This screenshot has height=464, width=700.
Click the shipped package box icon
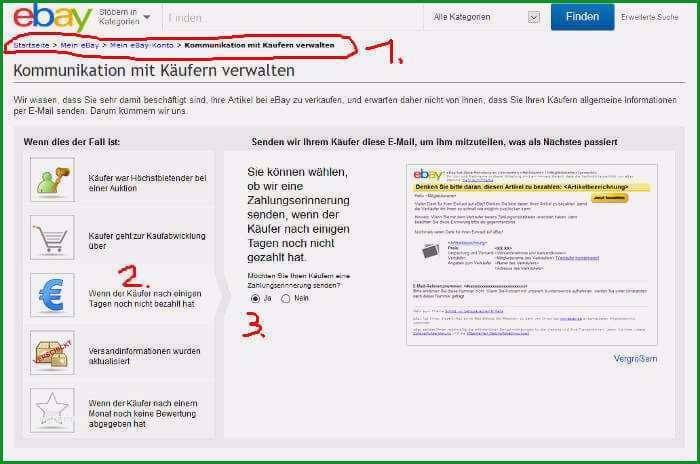click(52, 352)
